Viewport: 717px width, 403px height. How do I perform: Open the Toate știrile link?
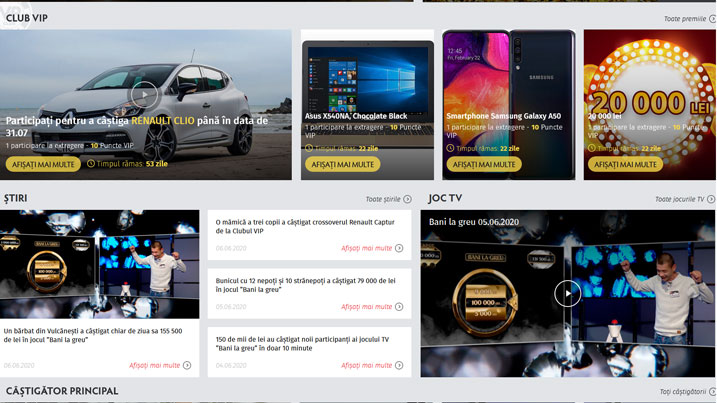coord(383,199)
